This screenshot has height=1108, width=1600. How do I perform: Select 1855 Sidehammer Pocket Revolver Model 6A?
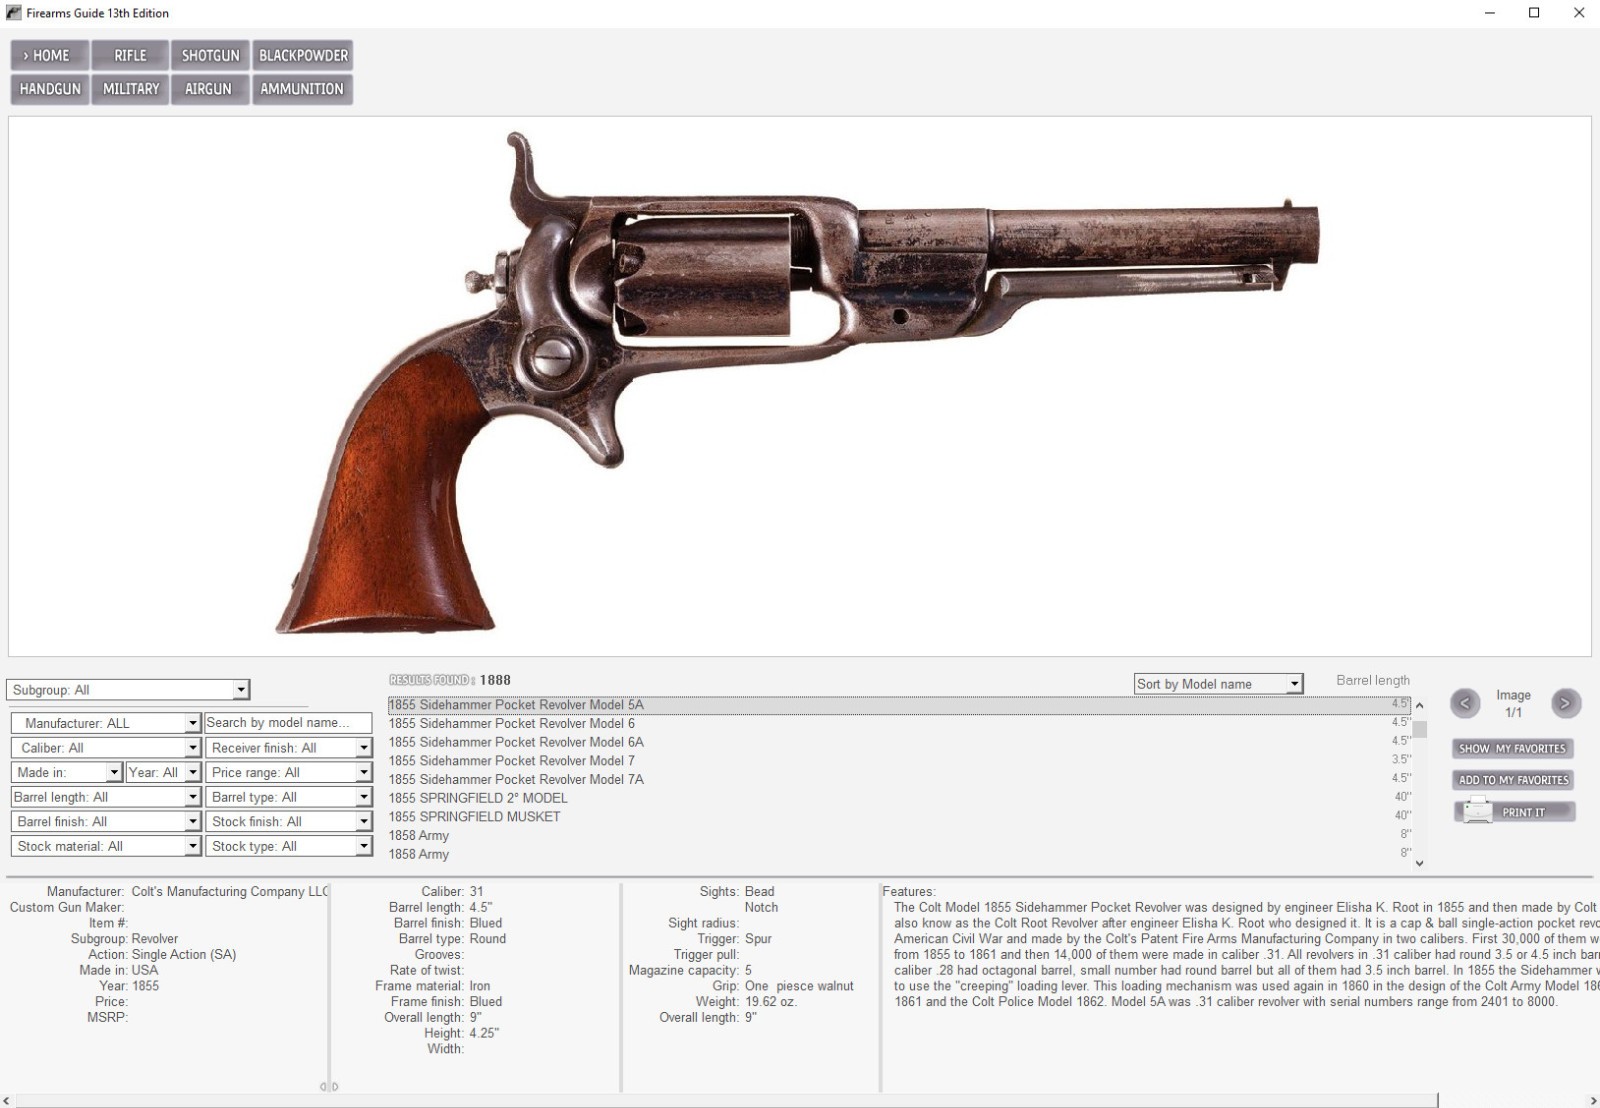pyautogui.click(x=899, y=742)
